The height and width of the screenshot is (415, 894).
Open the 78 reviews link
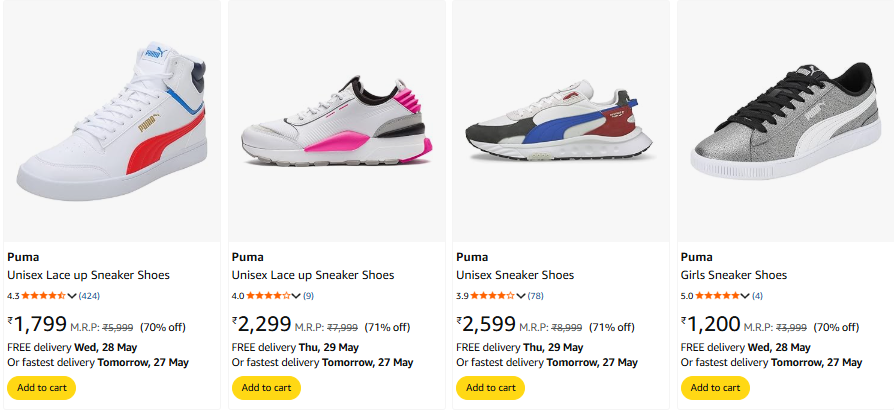click(x=535, y=296)
